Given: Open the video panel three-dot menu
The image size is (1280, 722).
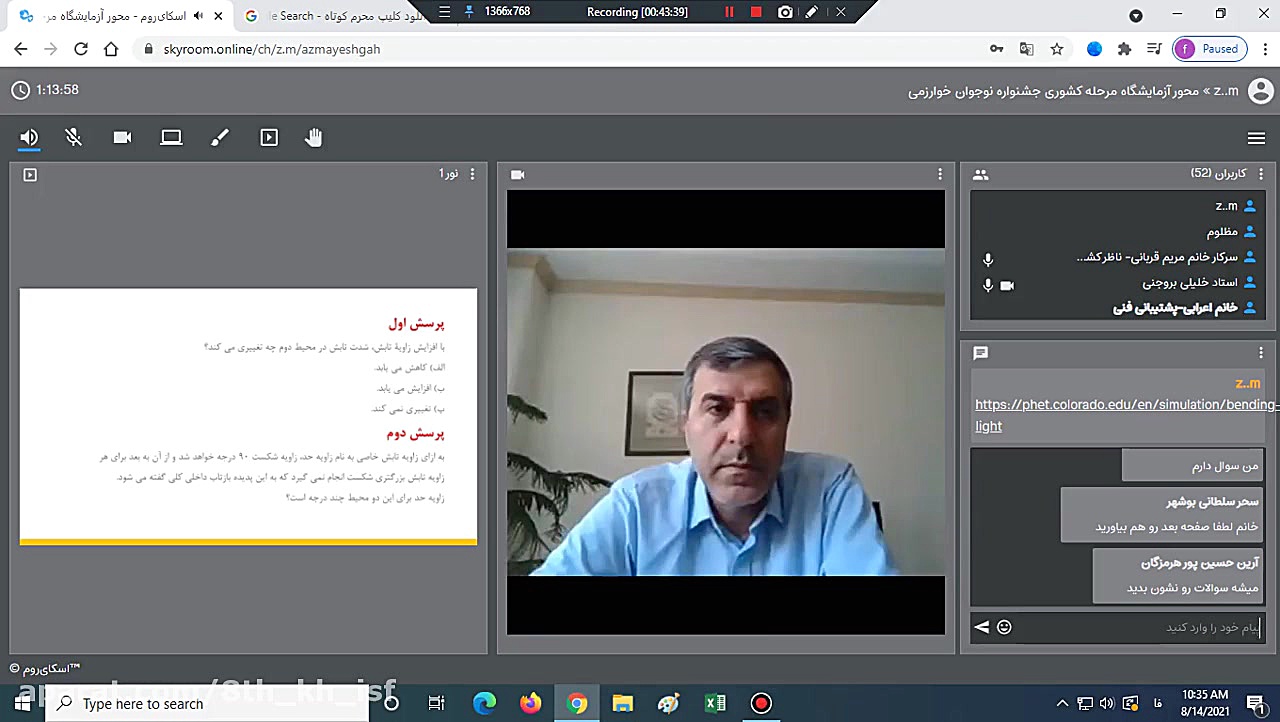Looking at the screenshot, I should [x=939, y=174].
